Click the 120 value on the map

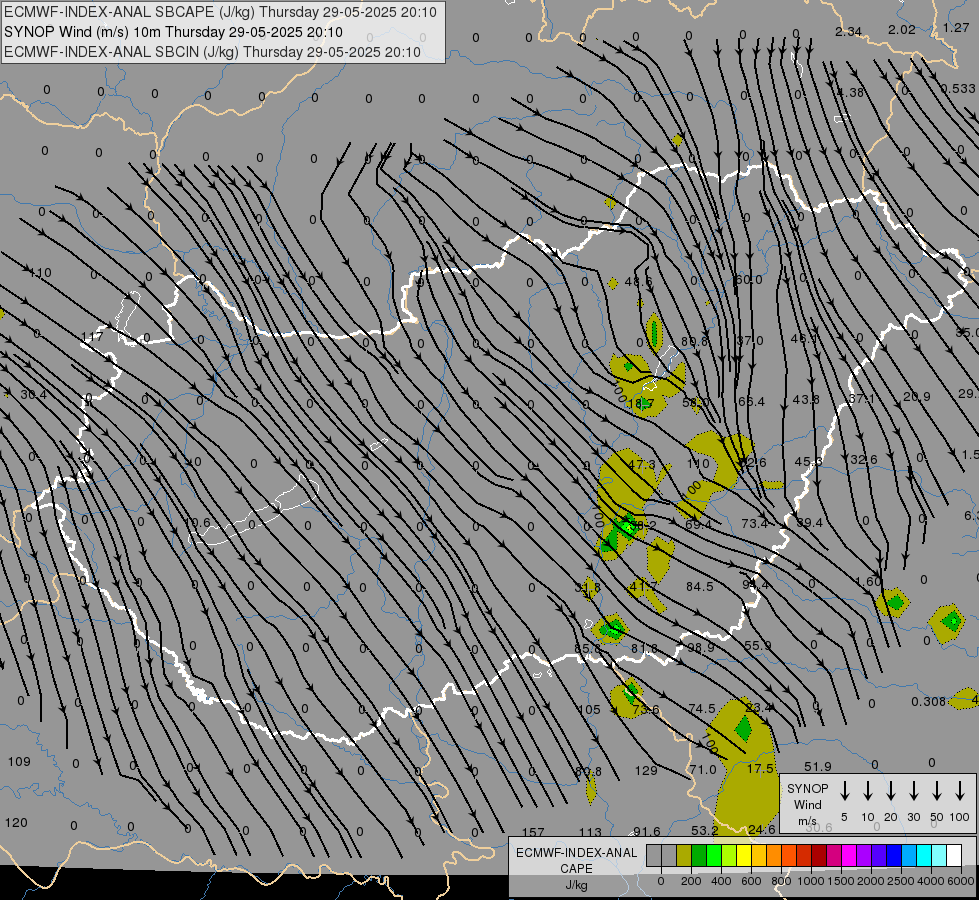tap(16, 823)
